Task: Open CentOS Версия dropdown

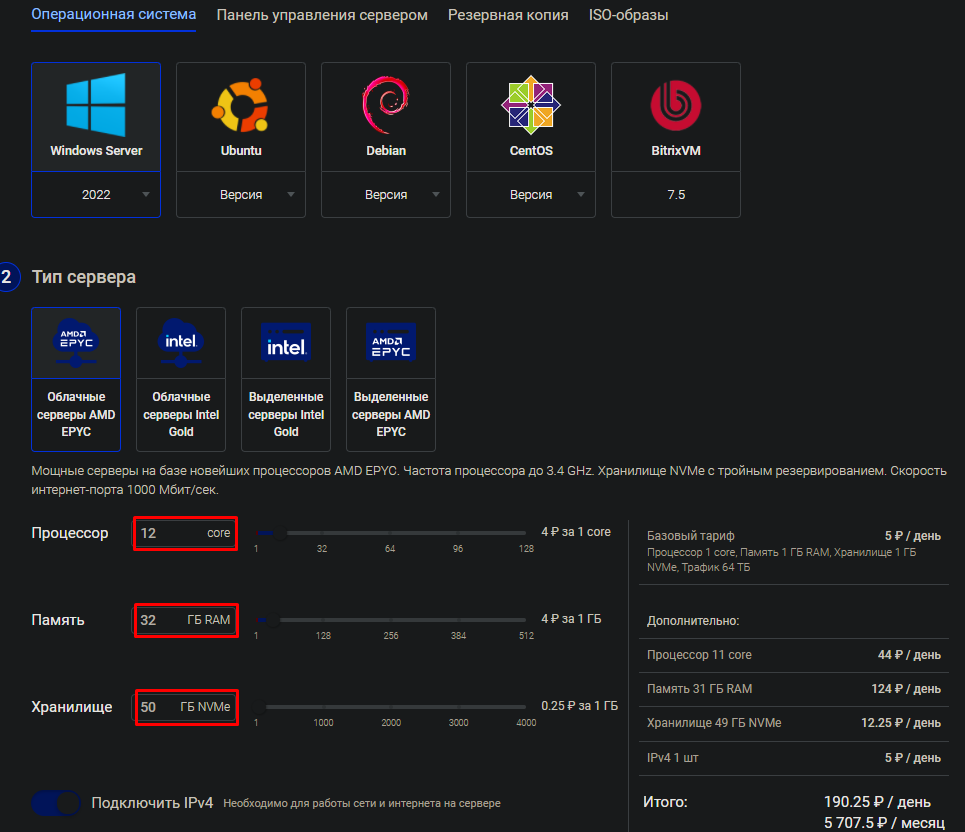Action: point(531,194)
